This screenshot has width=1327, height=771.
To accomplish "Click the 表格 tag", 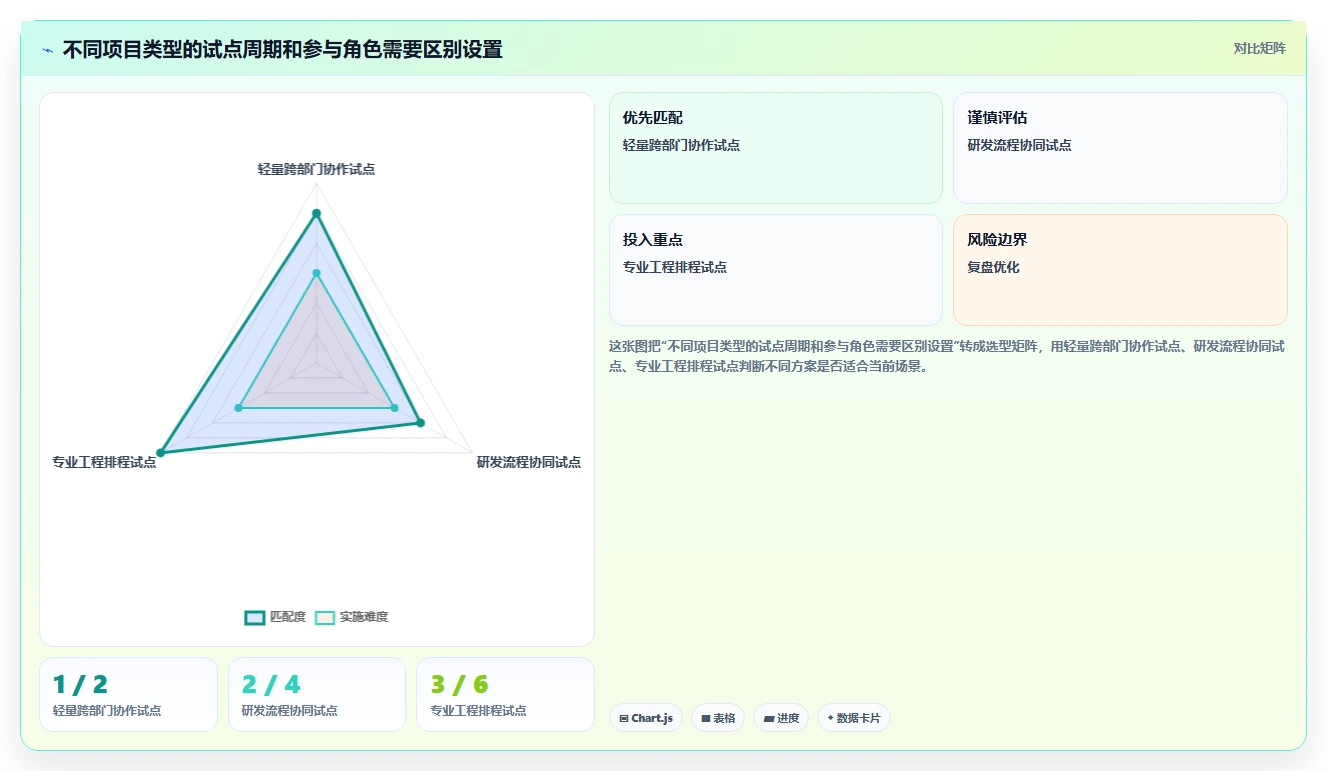I will [718, 718].
